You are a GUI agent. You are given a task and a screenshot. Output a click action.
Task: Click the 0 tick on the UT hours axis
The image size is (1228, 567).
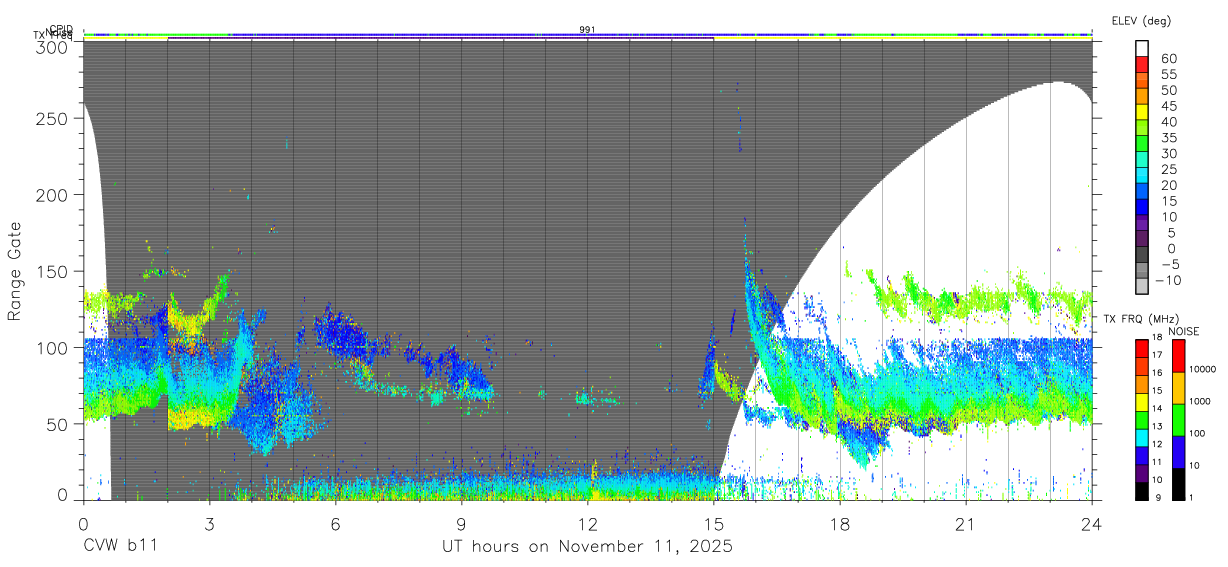(x=83, y=523)
